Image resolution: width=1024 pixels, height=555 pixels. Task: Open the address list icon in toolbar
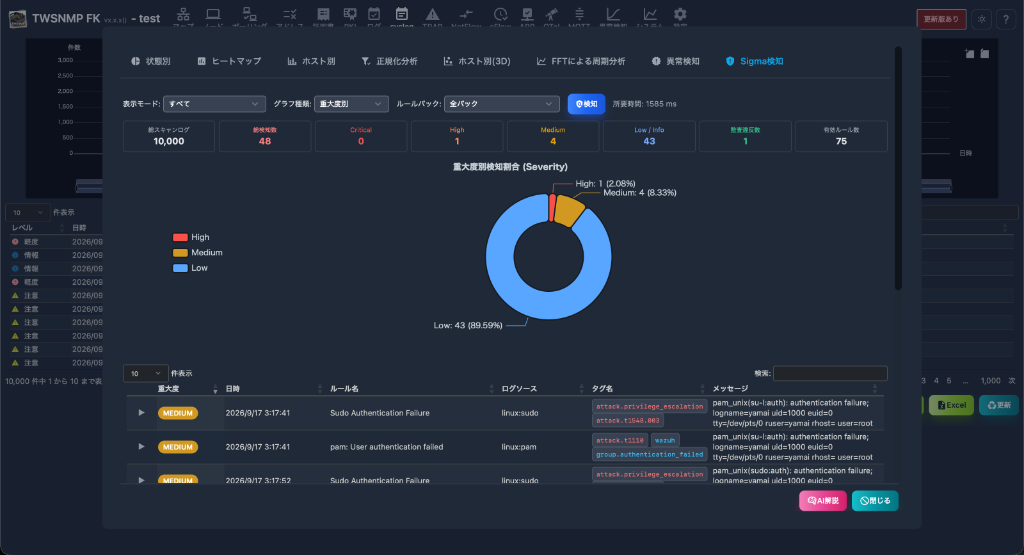(x=290, y=14)
